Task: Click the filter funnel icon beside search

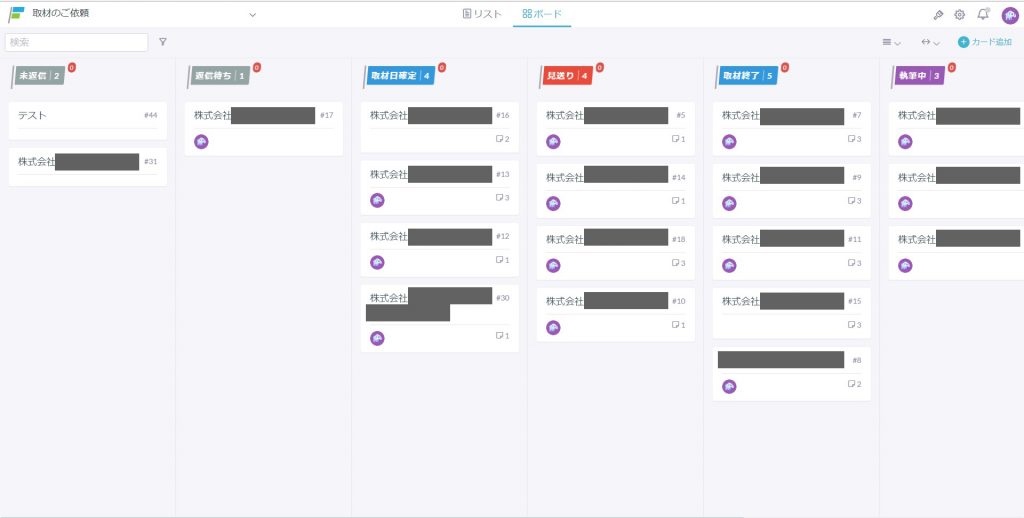Action: (x=163, y=42)
